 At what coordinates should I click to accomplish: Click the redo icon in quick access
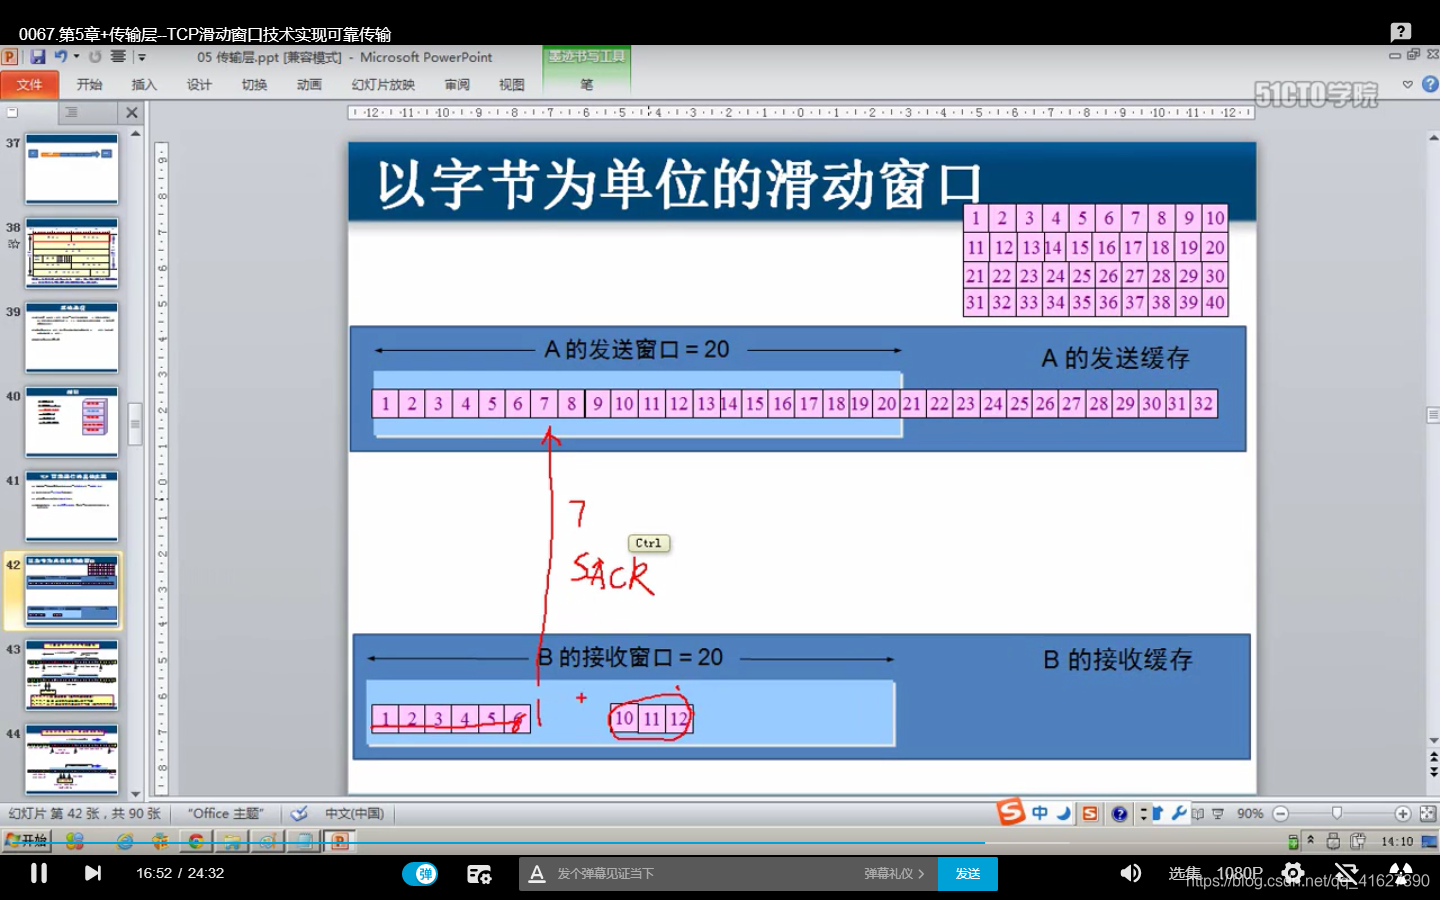tap(95, 57)
